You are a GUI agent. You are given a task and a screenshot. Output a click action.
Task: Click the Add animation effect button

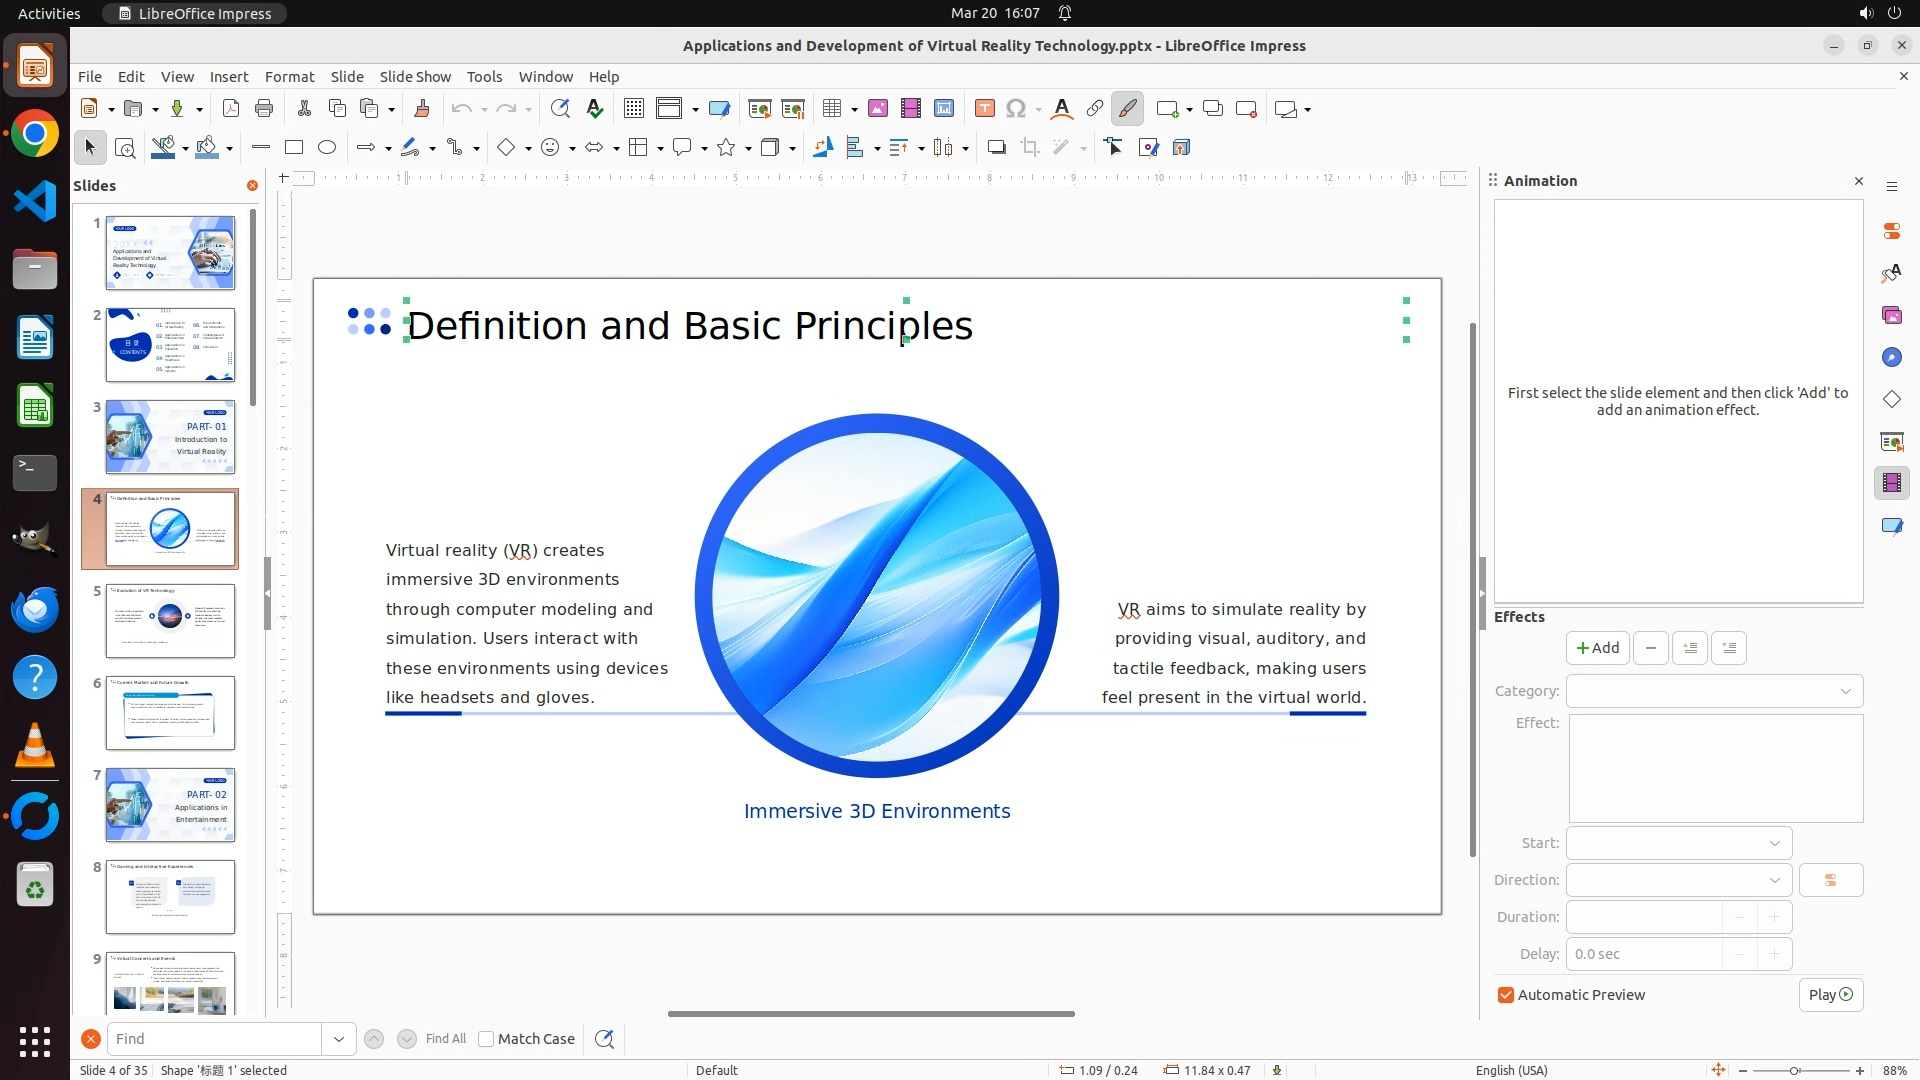(x=1597, y=648)
